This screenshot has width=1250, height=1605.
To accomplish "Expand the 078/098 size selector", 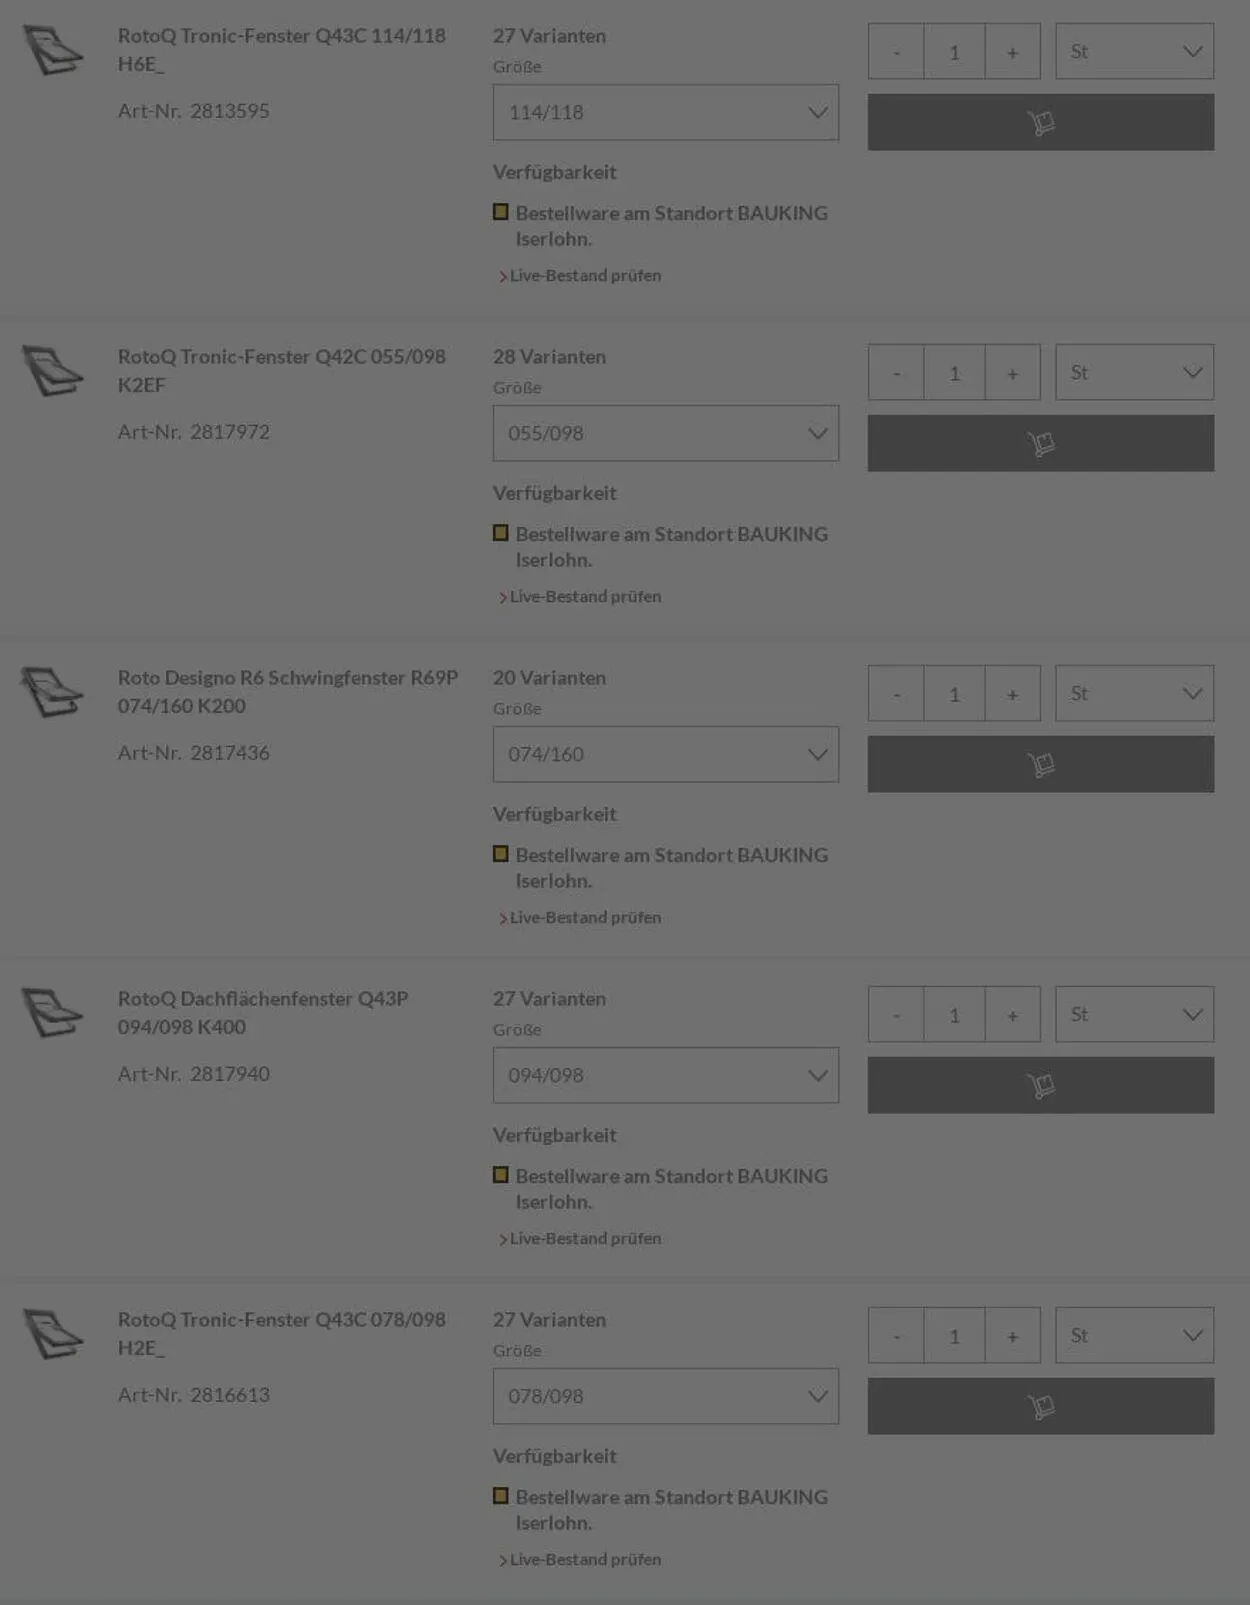I will (665, 1396).
